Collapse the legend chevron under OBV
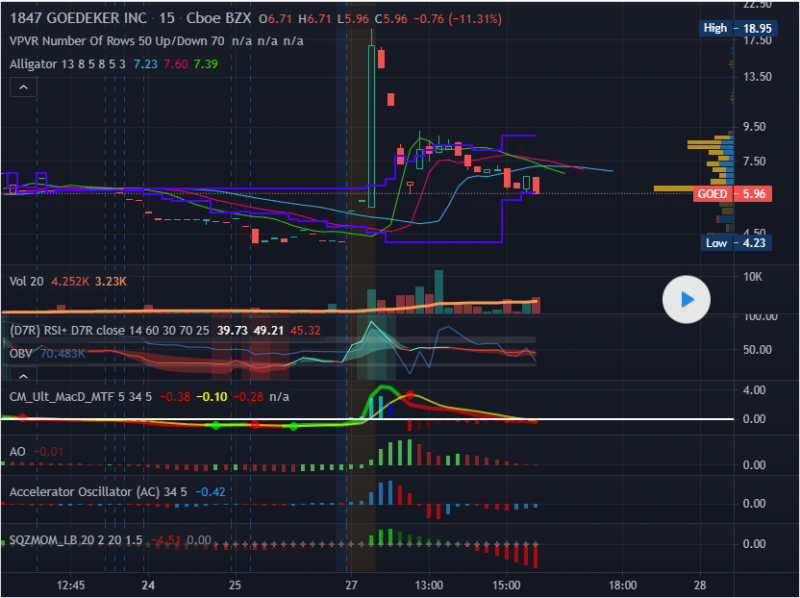The width and height of the screenshot is (800, 598). 22,374
